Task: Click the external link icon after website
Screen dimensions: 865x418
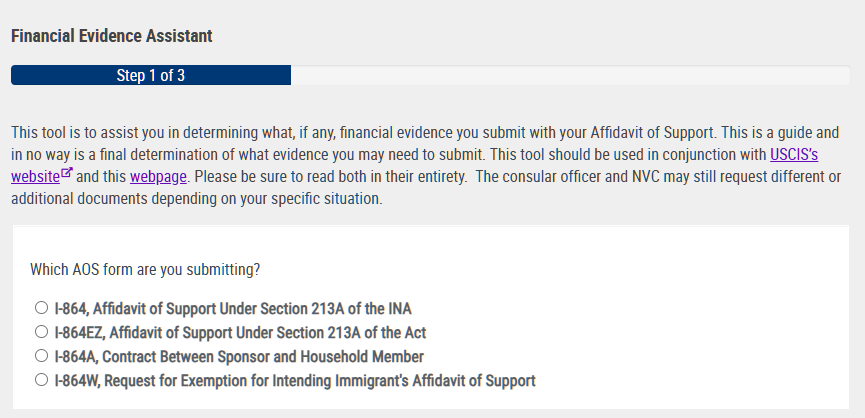Action: (67, 173)
